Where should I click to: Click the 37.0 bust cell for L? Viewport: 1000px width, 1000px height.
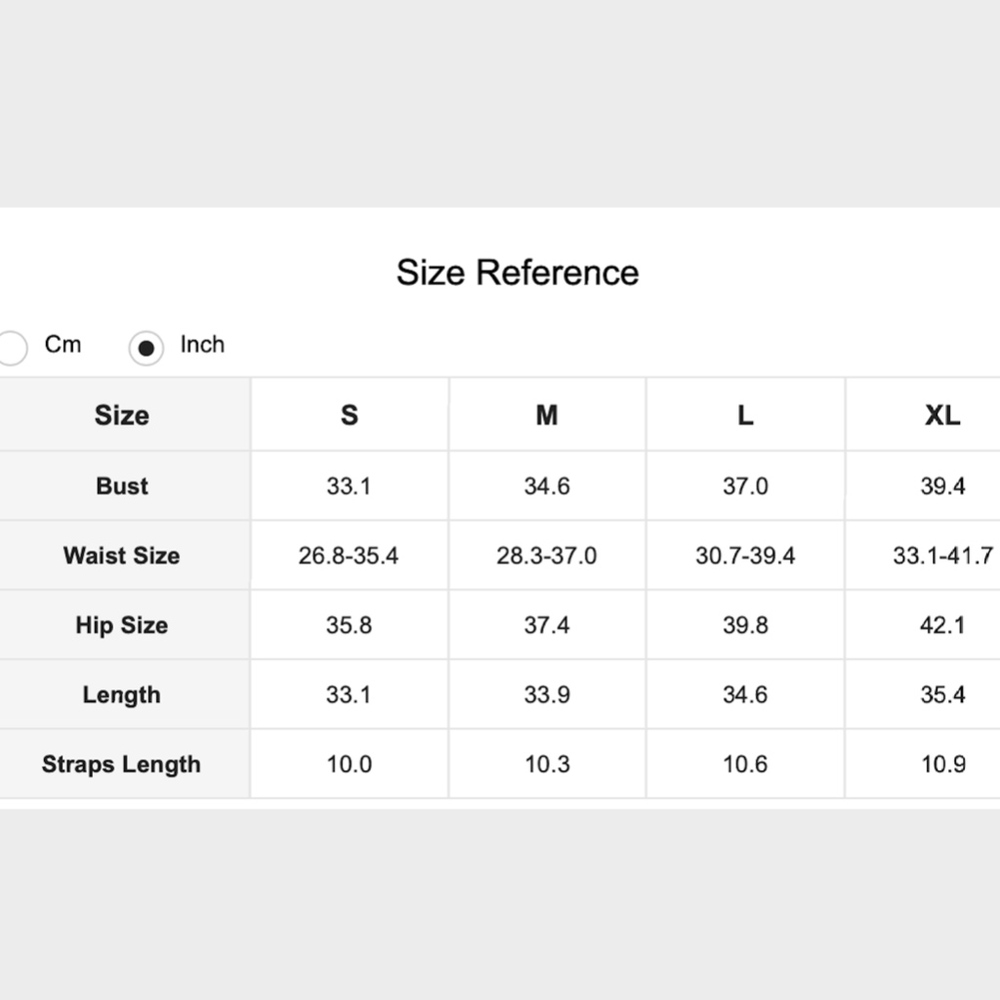pyautogui.click(x=746, y=486)
